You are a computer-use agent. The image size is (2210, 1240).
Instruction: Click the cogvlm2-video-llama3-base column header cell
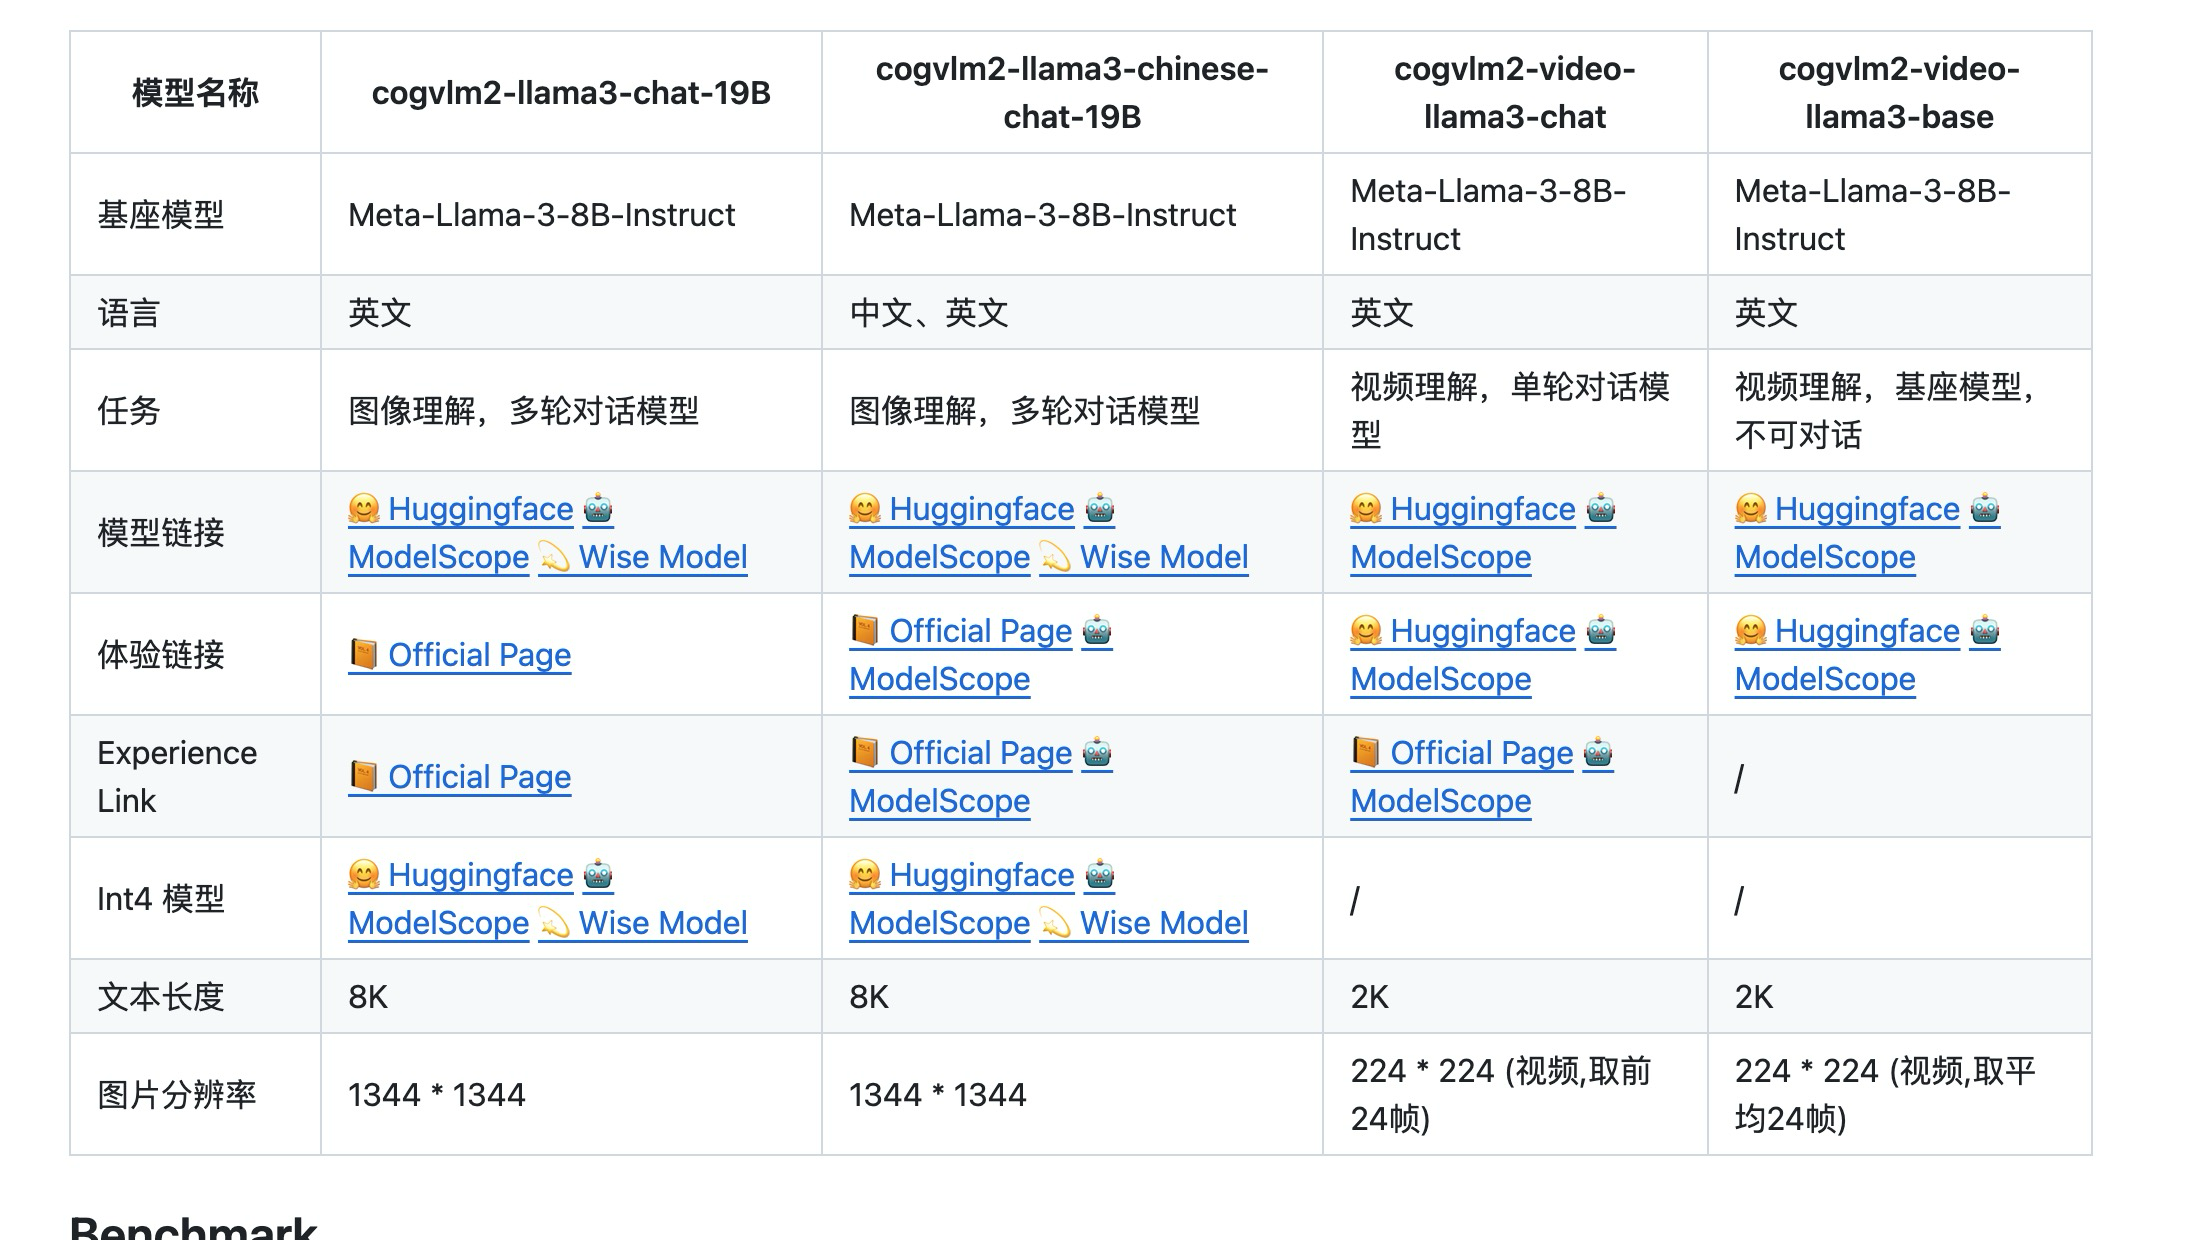pos(1898,93)
